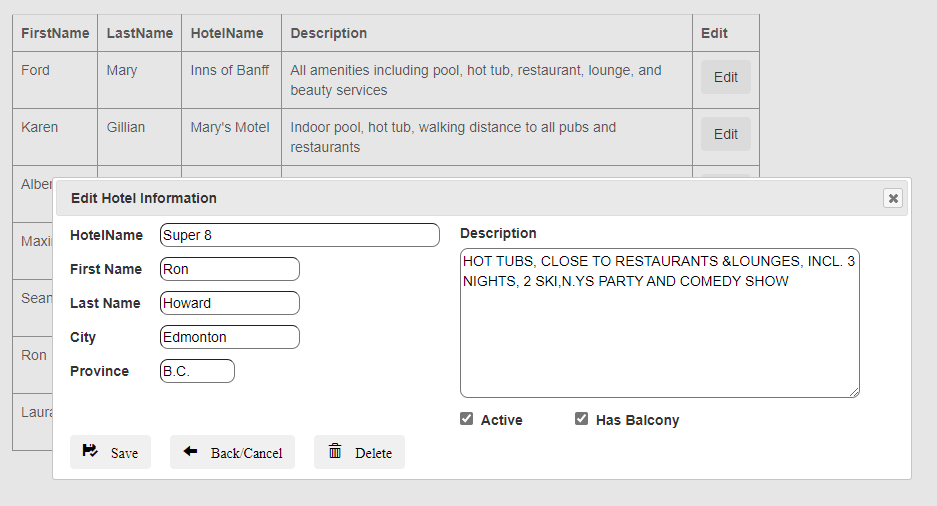Click the trash can Delete icon
This screenshot has width=937, height=506.
click(x=335, y=451)
